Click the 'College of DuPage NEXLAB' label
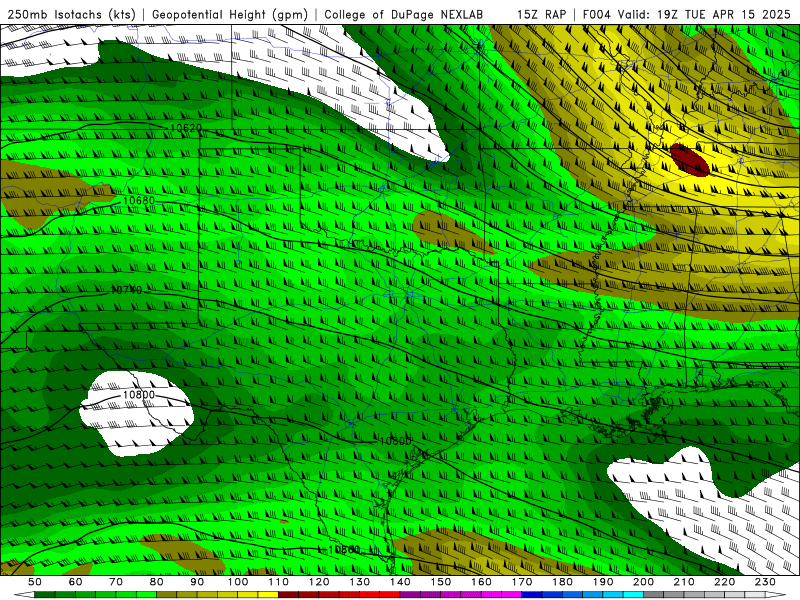800x600 pixels. 404,15
